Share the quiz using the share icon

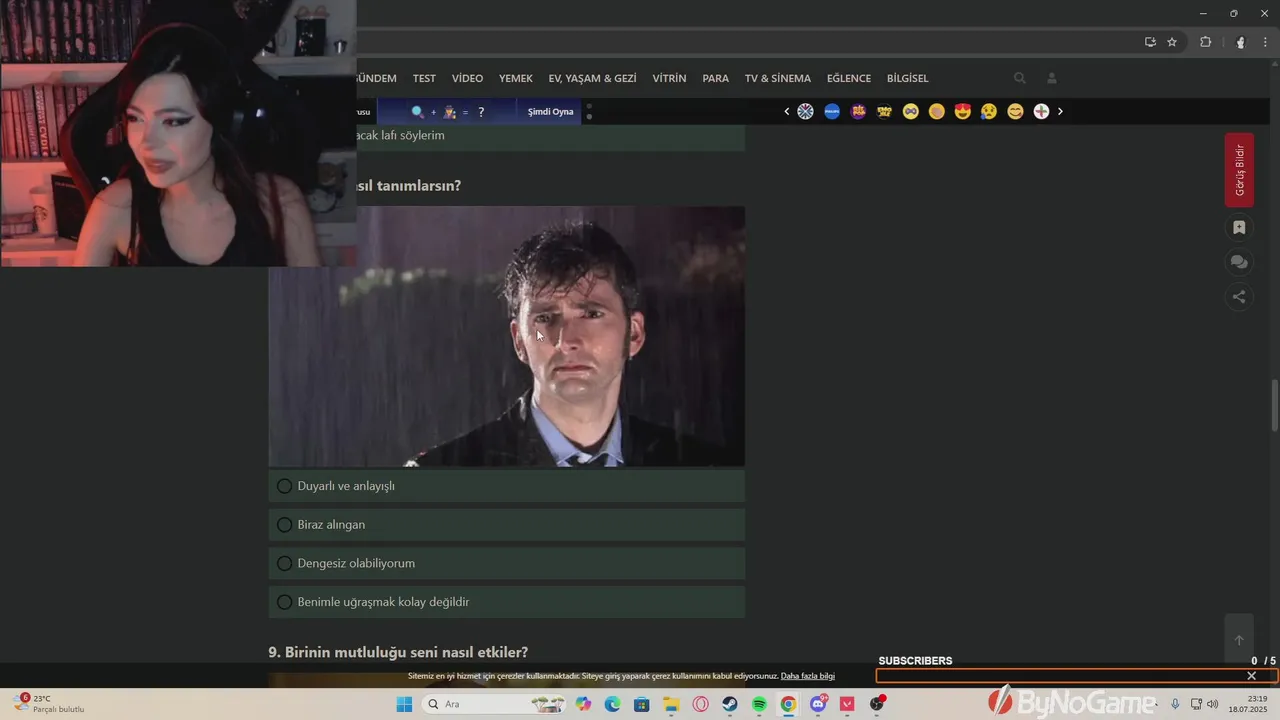pyautogui.click(x=1239, y=296)
